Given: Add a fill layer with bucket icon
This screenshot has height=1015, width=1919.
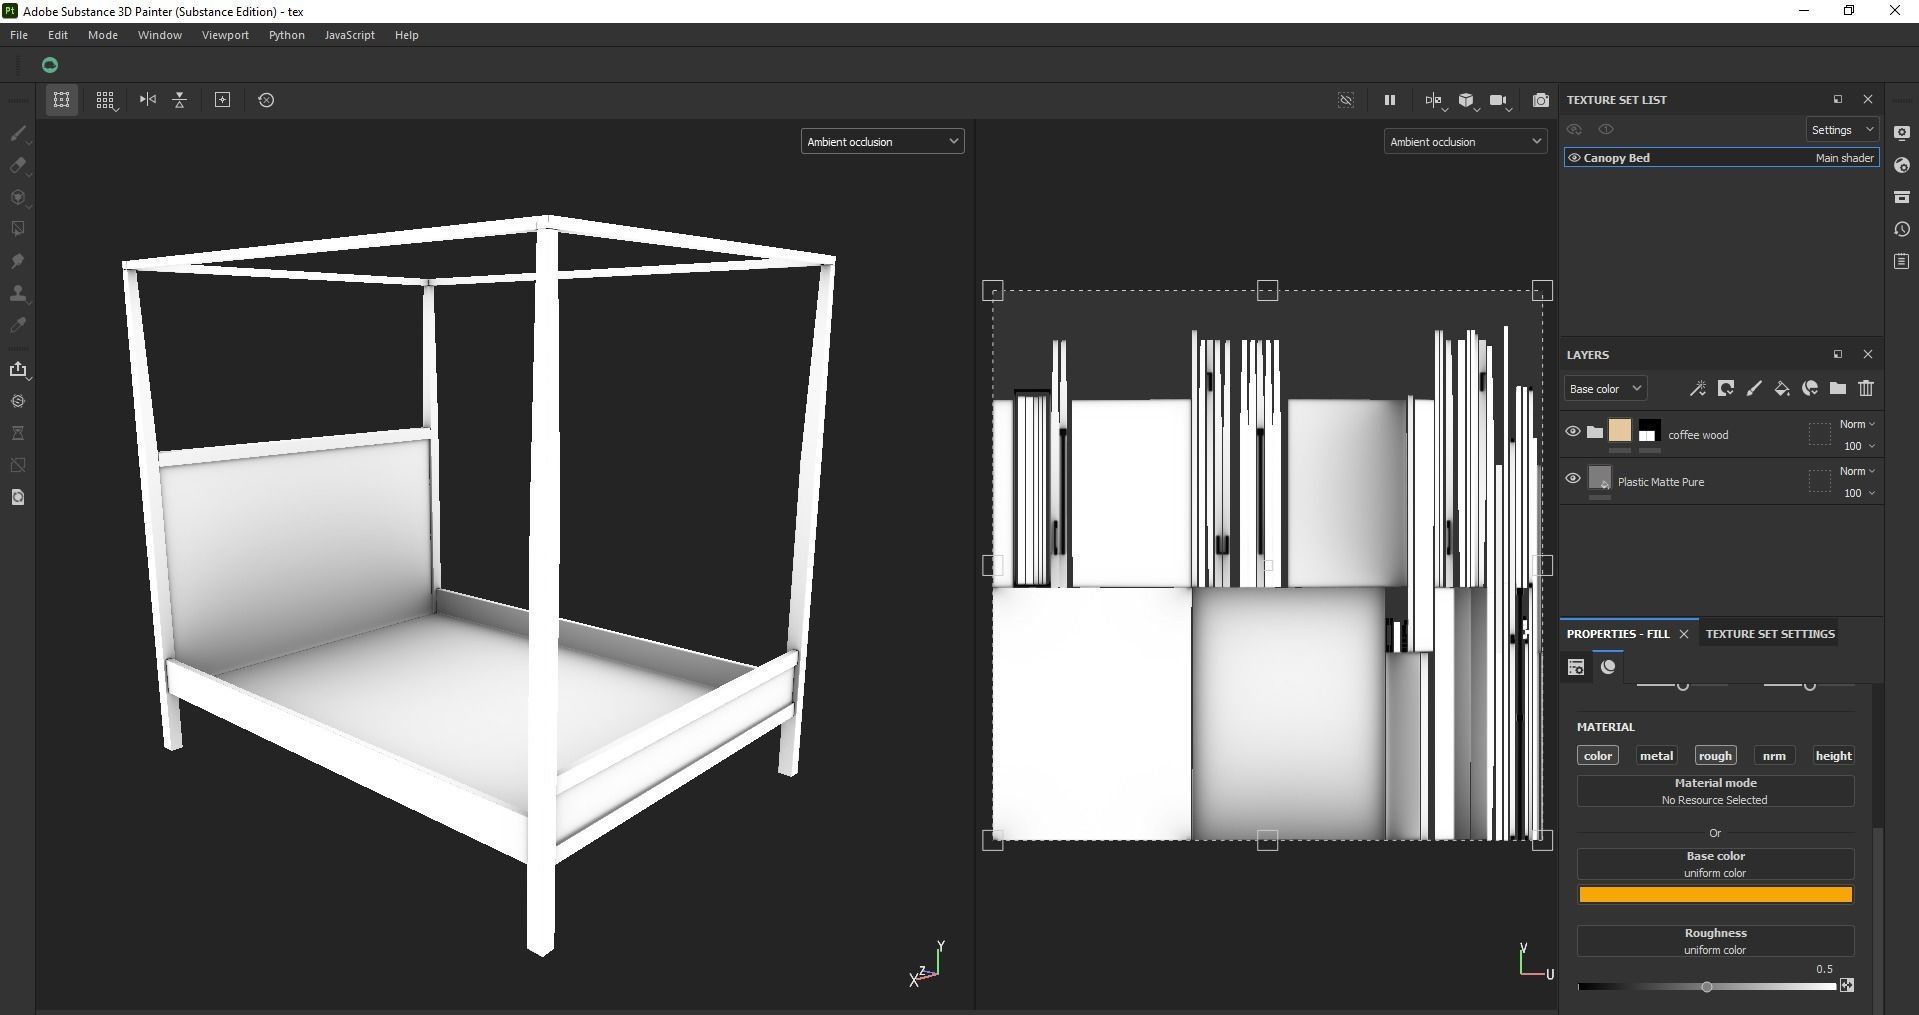Looking at the screenshot, I should coord(1782,389).
